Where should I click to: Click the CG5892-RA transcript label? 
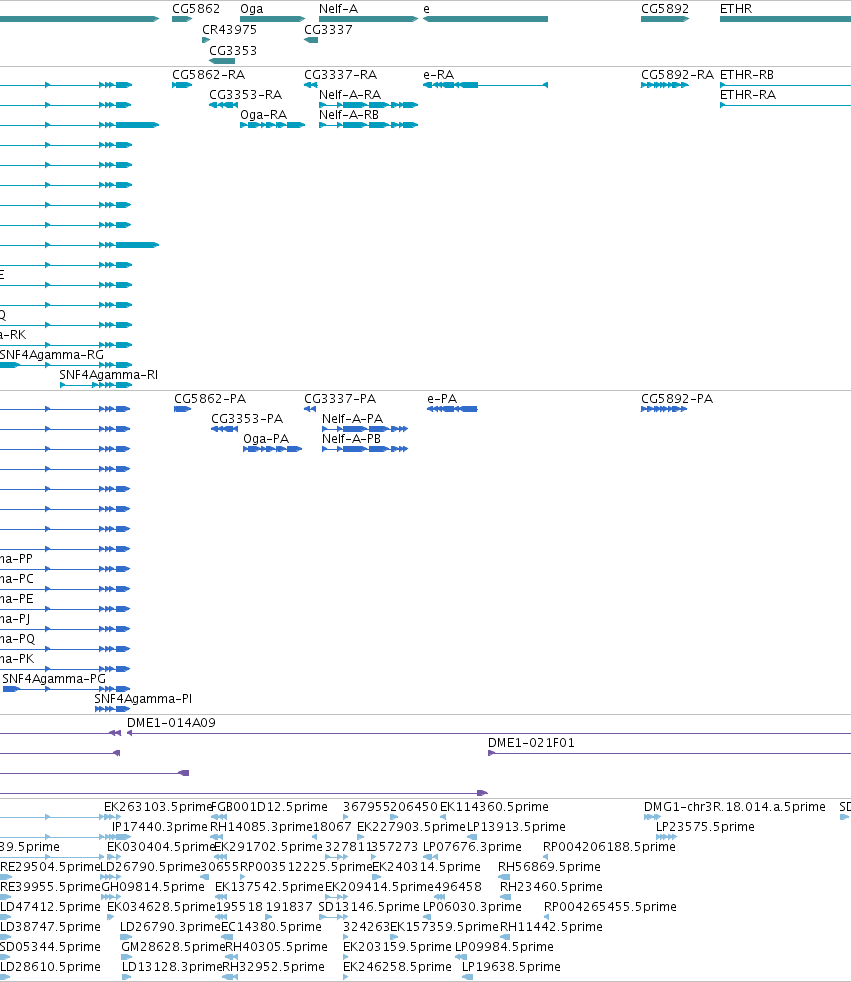678,75
